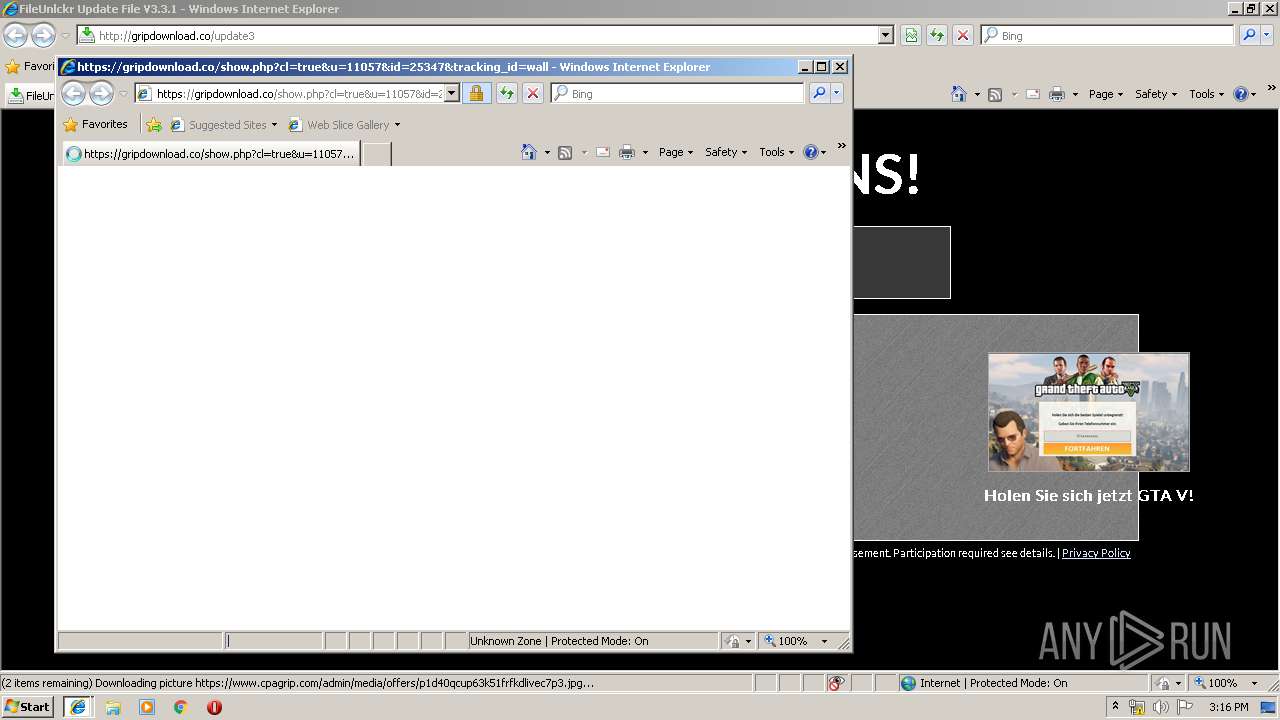Open popup search provider dropdown
Viewport: 1280px width, 720px height.
[x=837, y=93]
